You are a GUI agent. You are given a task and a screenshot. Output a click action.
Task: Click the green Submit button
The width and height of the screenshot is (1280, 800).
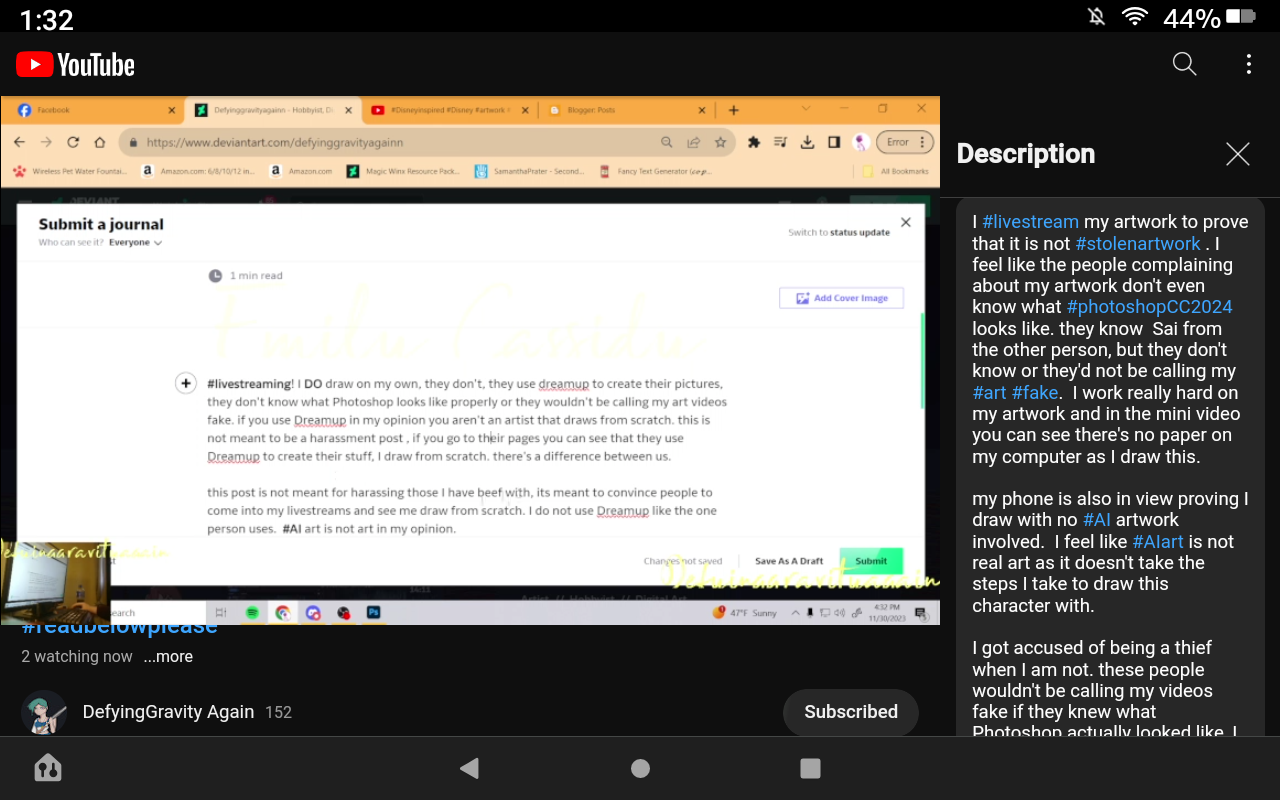(x=871, y=561)
